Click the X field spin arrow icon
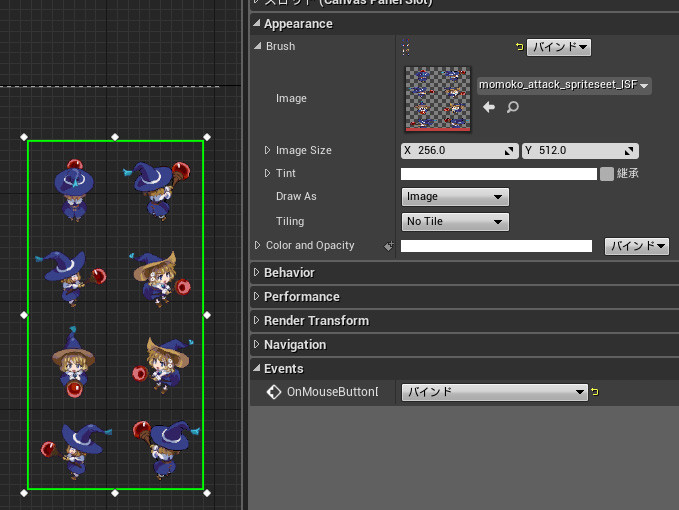This screenshot has height=510, width=679. (x=509, y=151)
